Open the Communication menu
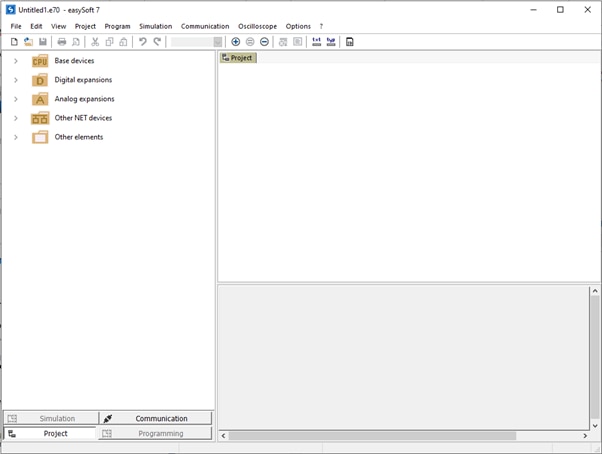602x454 pixels. click(x=205, y=26)
